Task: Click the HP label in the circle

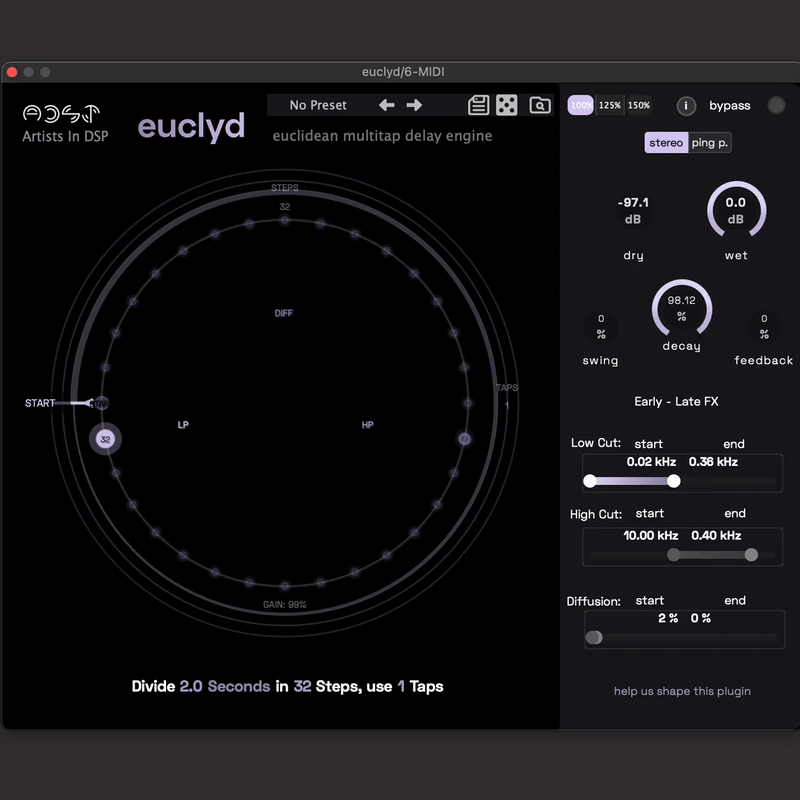Action: coord(367,425)
